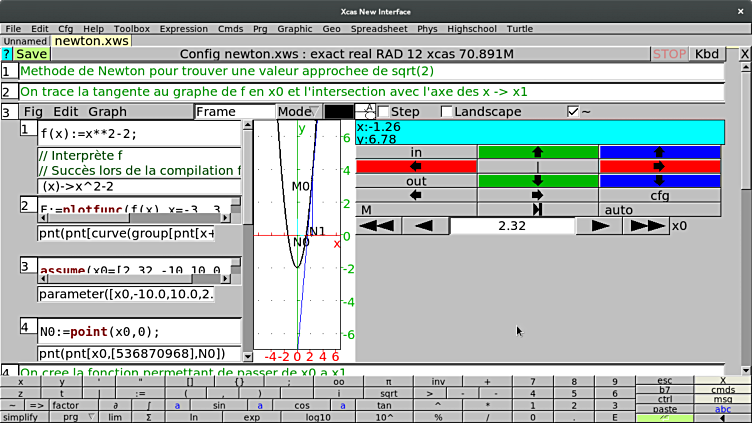Click the black color swatch

pos(339,112)
